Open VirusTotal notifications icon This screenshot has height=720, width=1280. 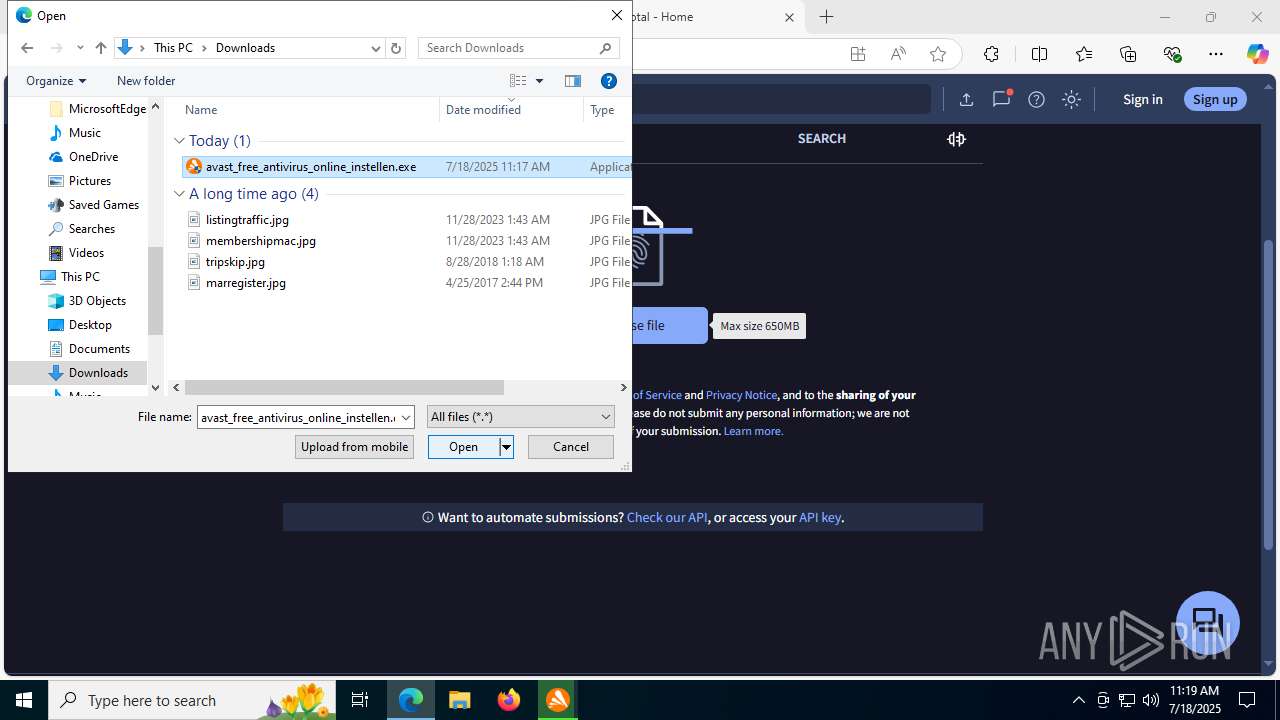click(1001, 99)
